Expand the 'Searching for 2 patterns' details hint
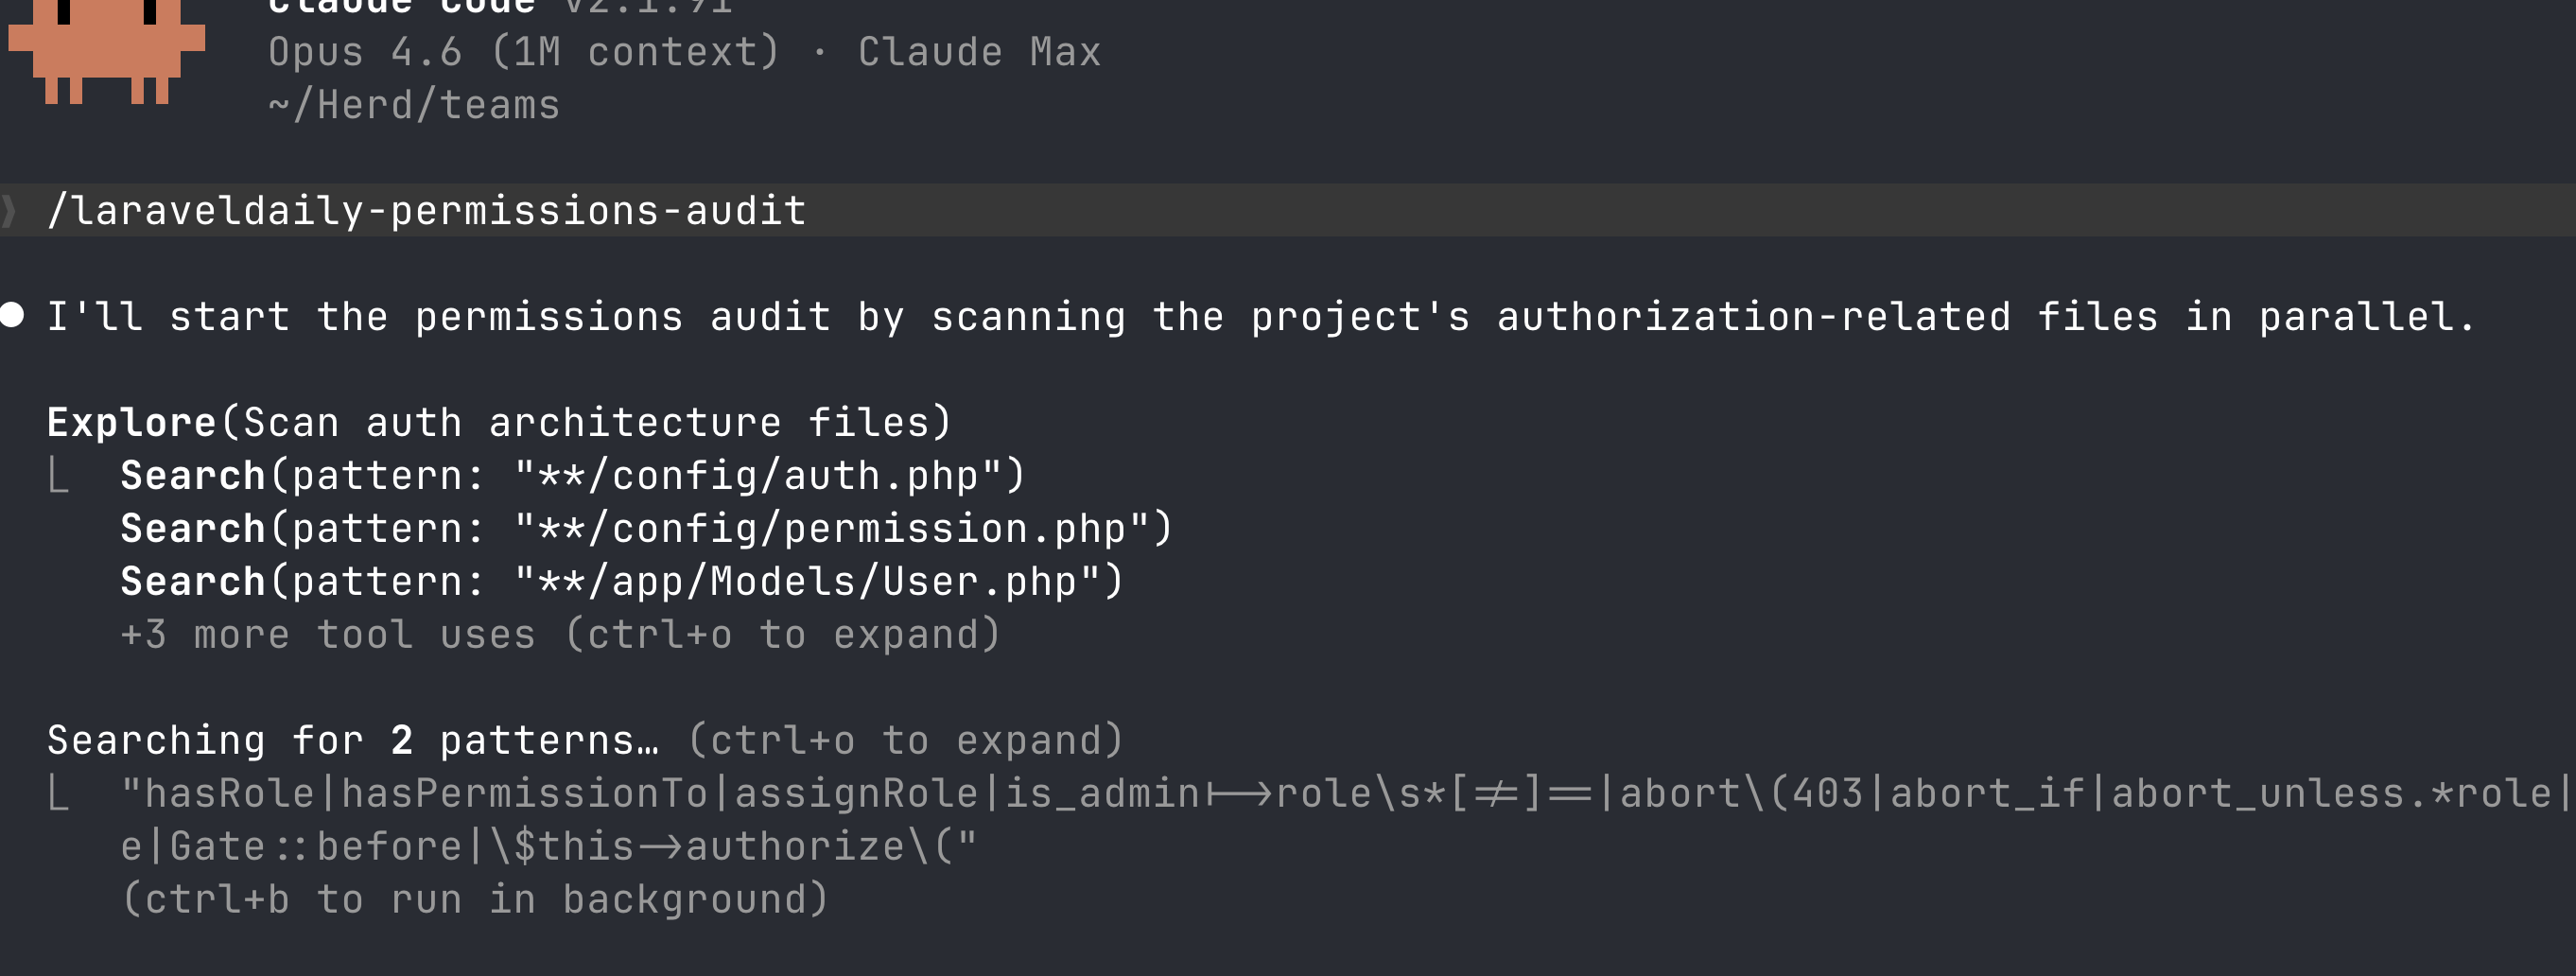This screenshot has height=976, width=2576. click(906, 741)
